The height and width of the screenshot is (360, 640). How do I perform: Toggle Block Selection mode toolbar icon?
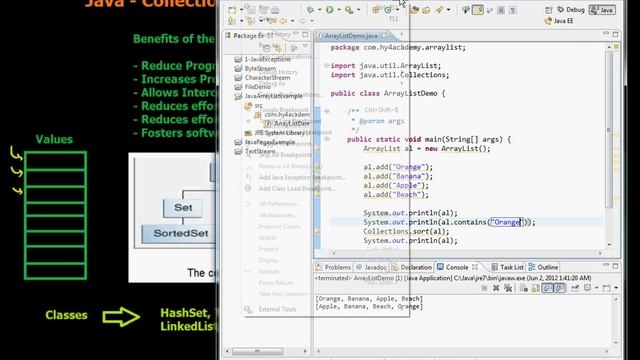point(501,10)
